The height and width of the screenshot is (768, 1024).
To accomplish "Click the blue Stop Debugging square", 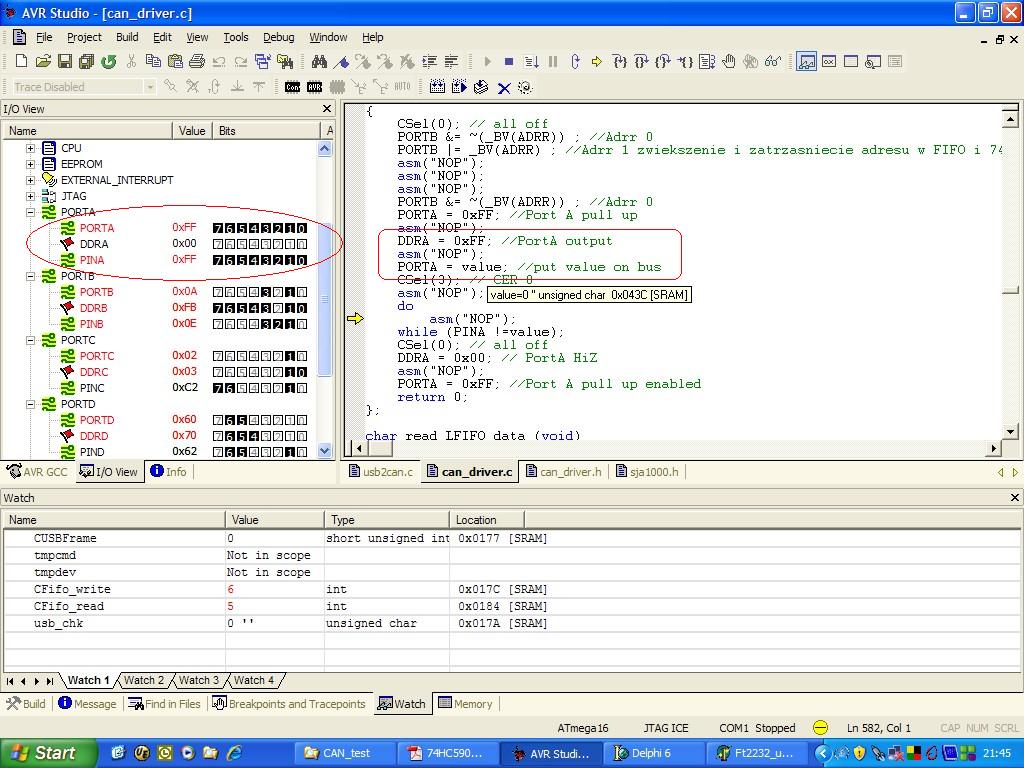I will (x=509, y=62).
